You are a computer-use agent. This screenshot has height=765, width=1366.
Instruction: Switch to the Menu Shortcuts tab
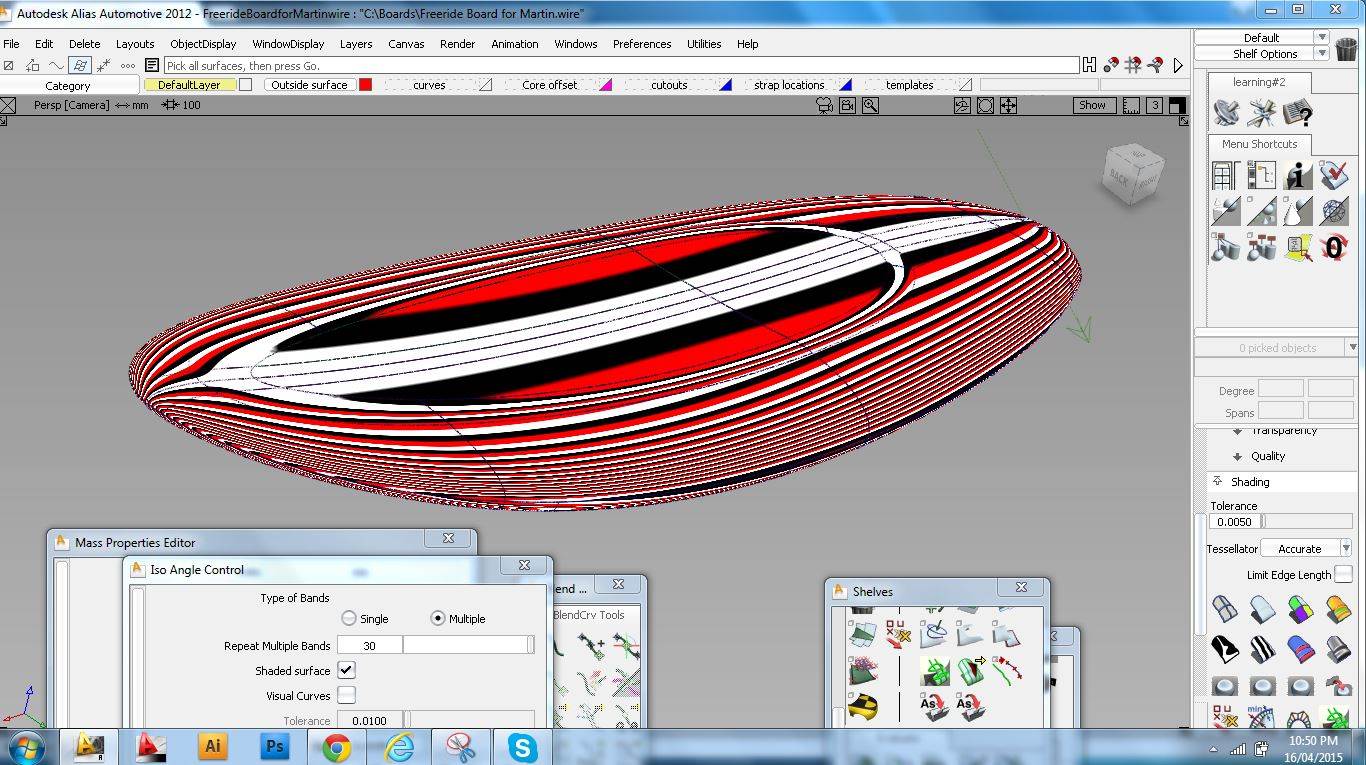[x=1259, y=144]
